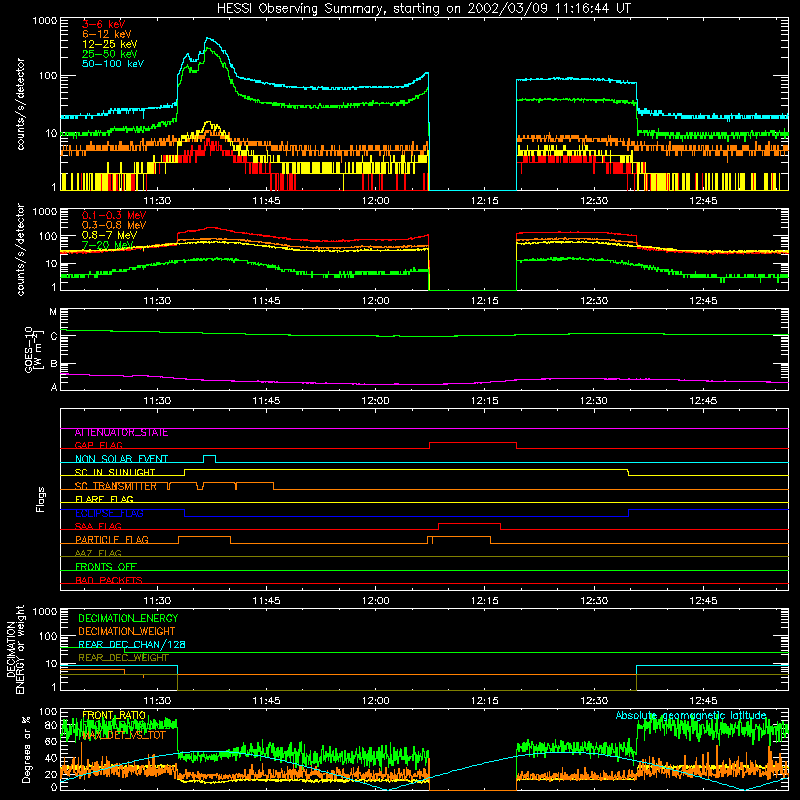Click 12:45 tick under the decimation panel
The width and height of the screenshot is (800, 800).
click(x=703, y=701)
